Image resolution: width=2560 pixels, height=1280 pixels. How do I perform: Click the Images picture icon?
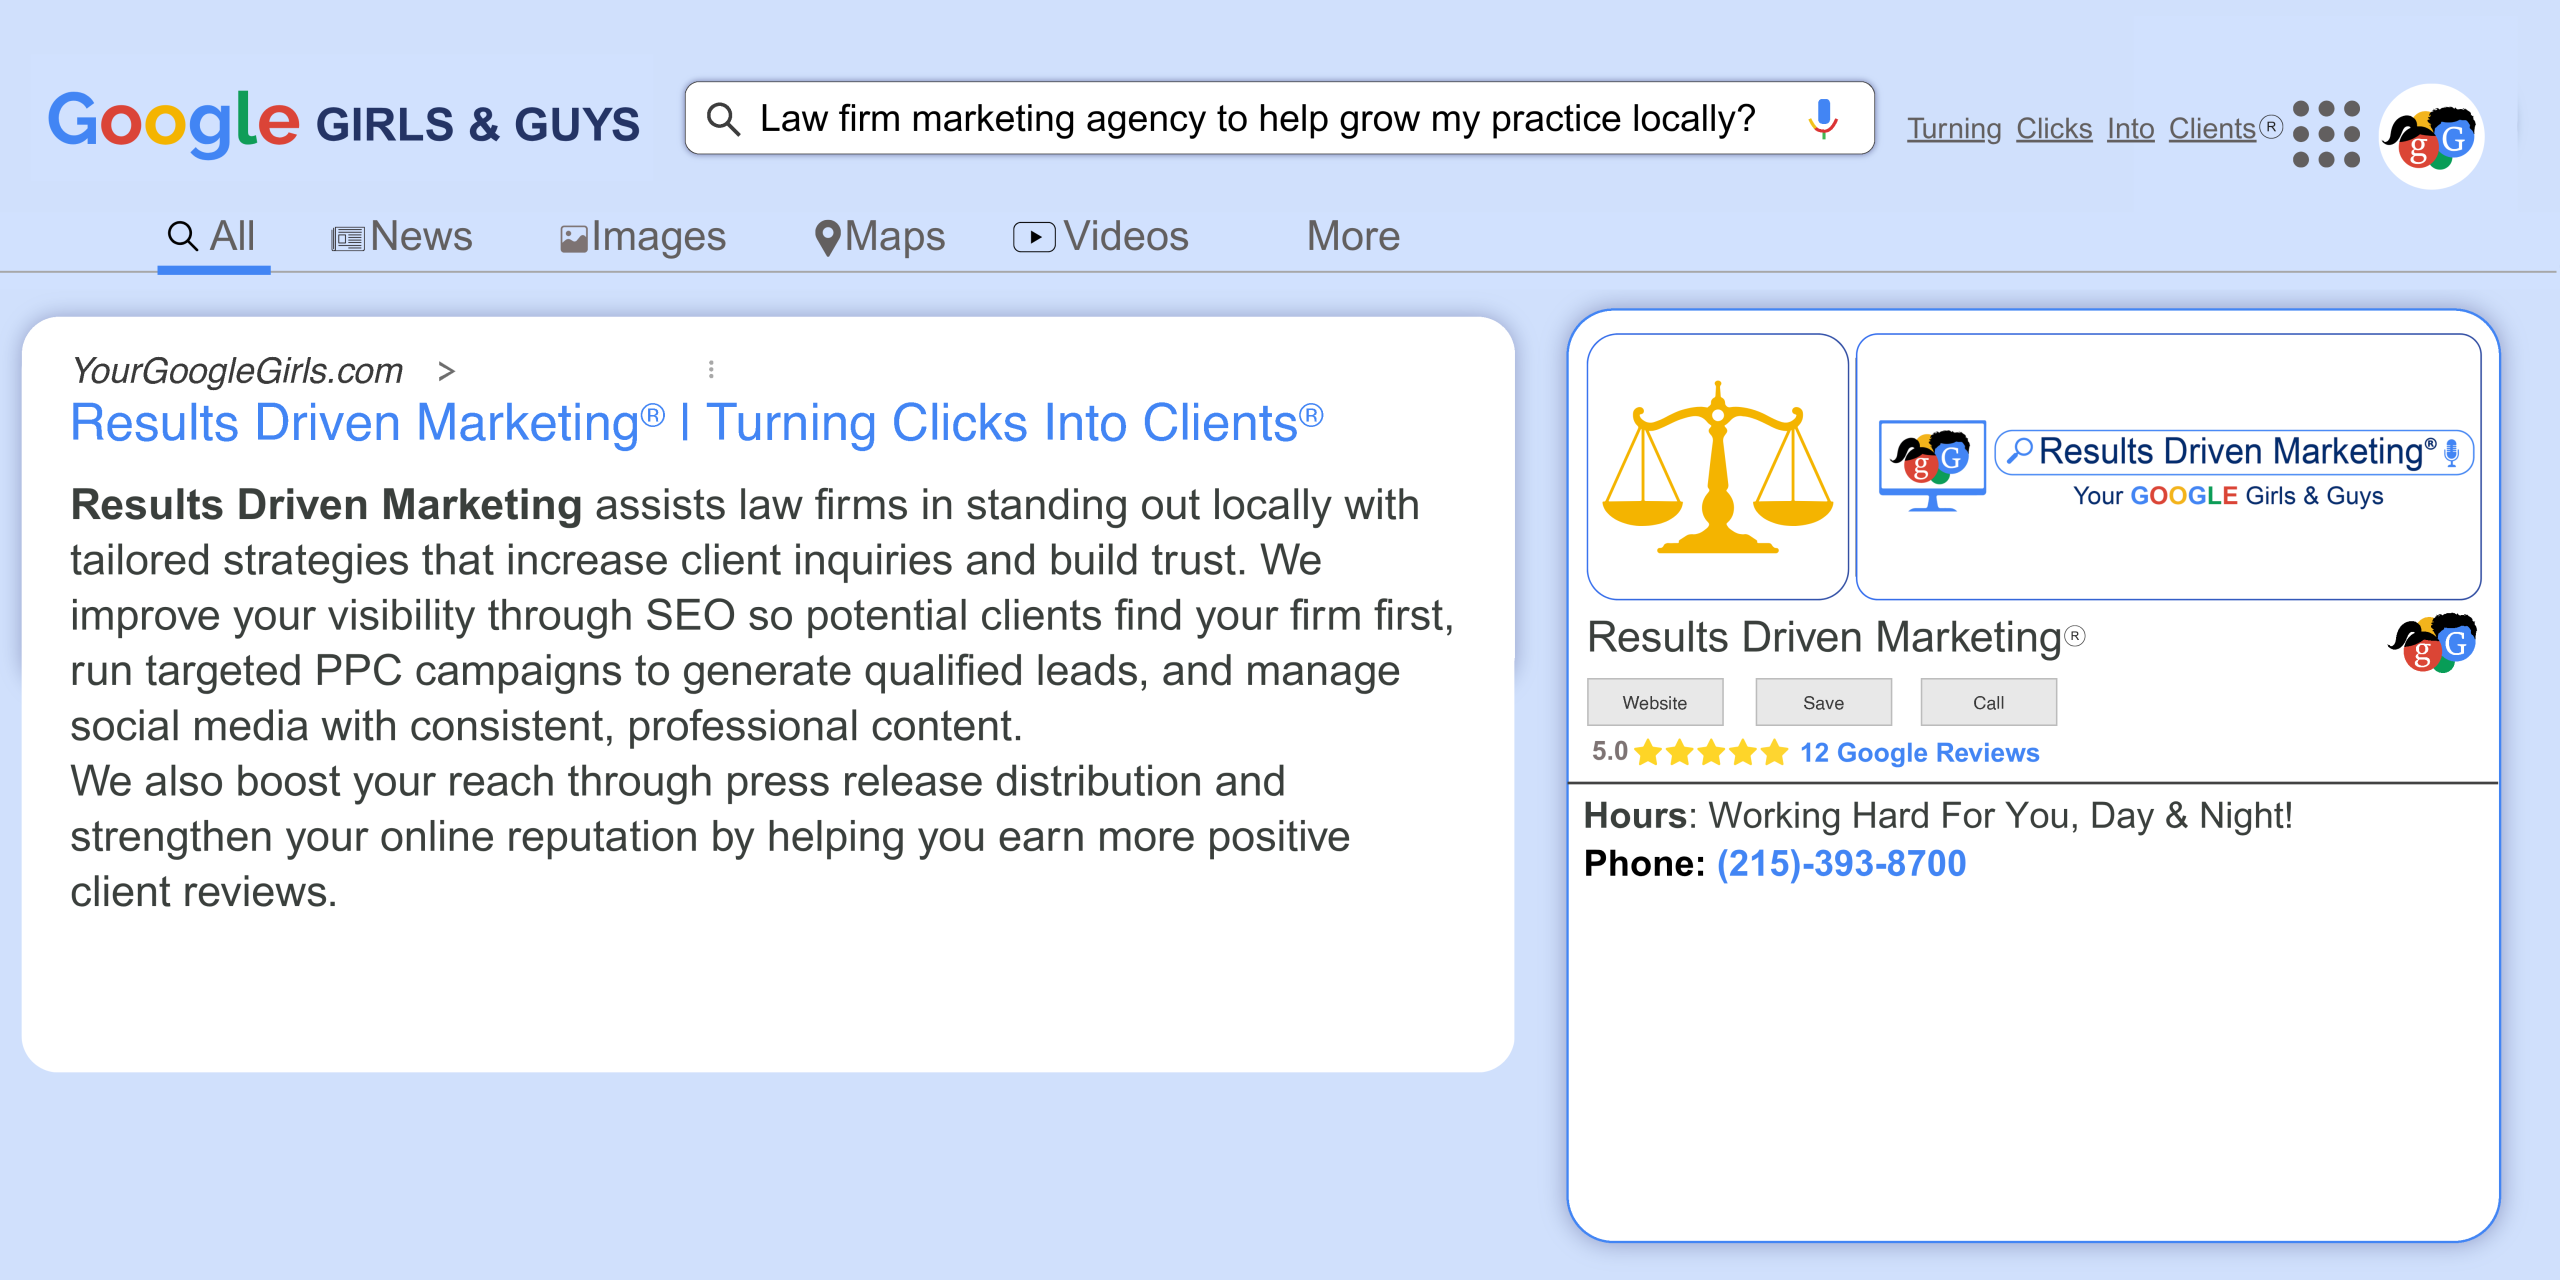point(573,239)
